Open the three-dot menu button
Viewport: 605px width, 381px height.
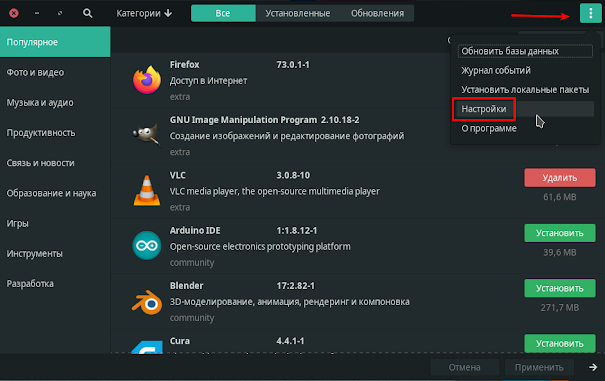[x=590, y=14]
